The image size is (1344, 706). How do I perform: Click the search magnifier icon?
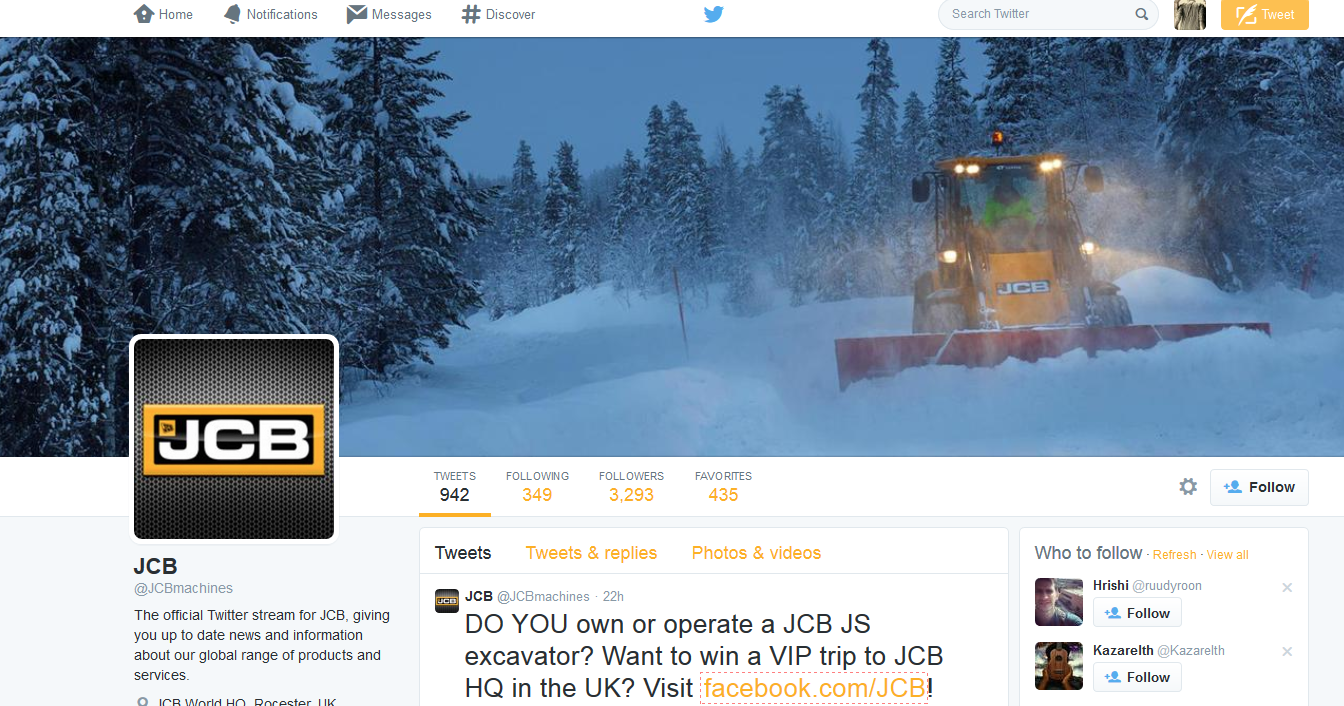(1142, 14)
